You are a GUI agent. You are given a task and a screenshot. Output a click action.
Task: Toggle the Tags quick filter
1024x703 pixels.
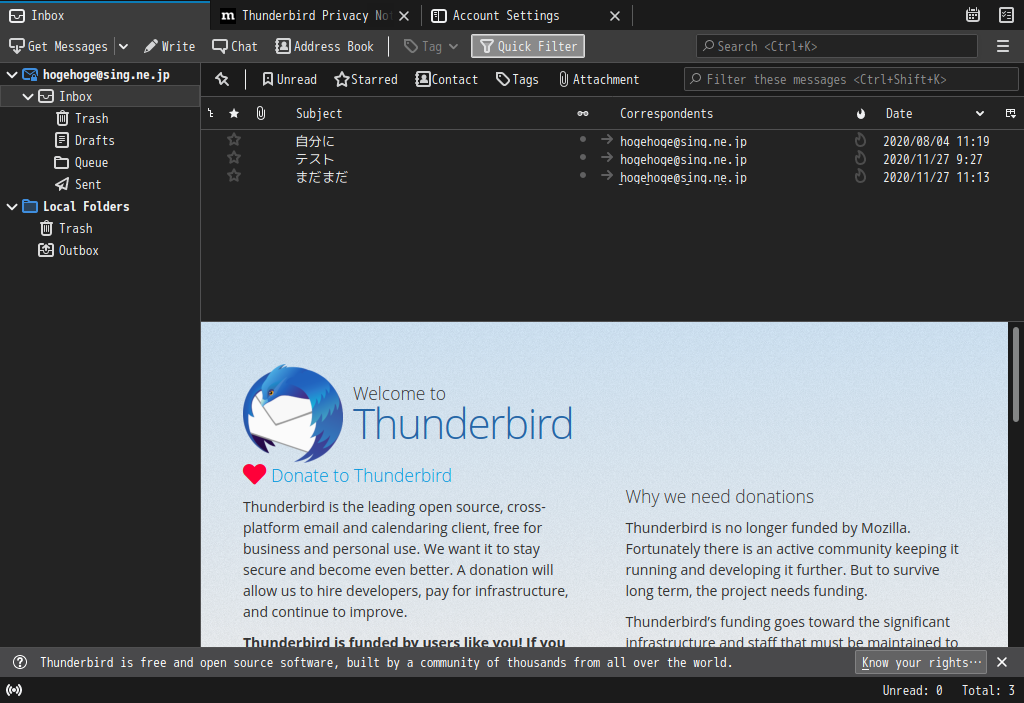pyautogui.click(x=517, y=80)
